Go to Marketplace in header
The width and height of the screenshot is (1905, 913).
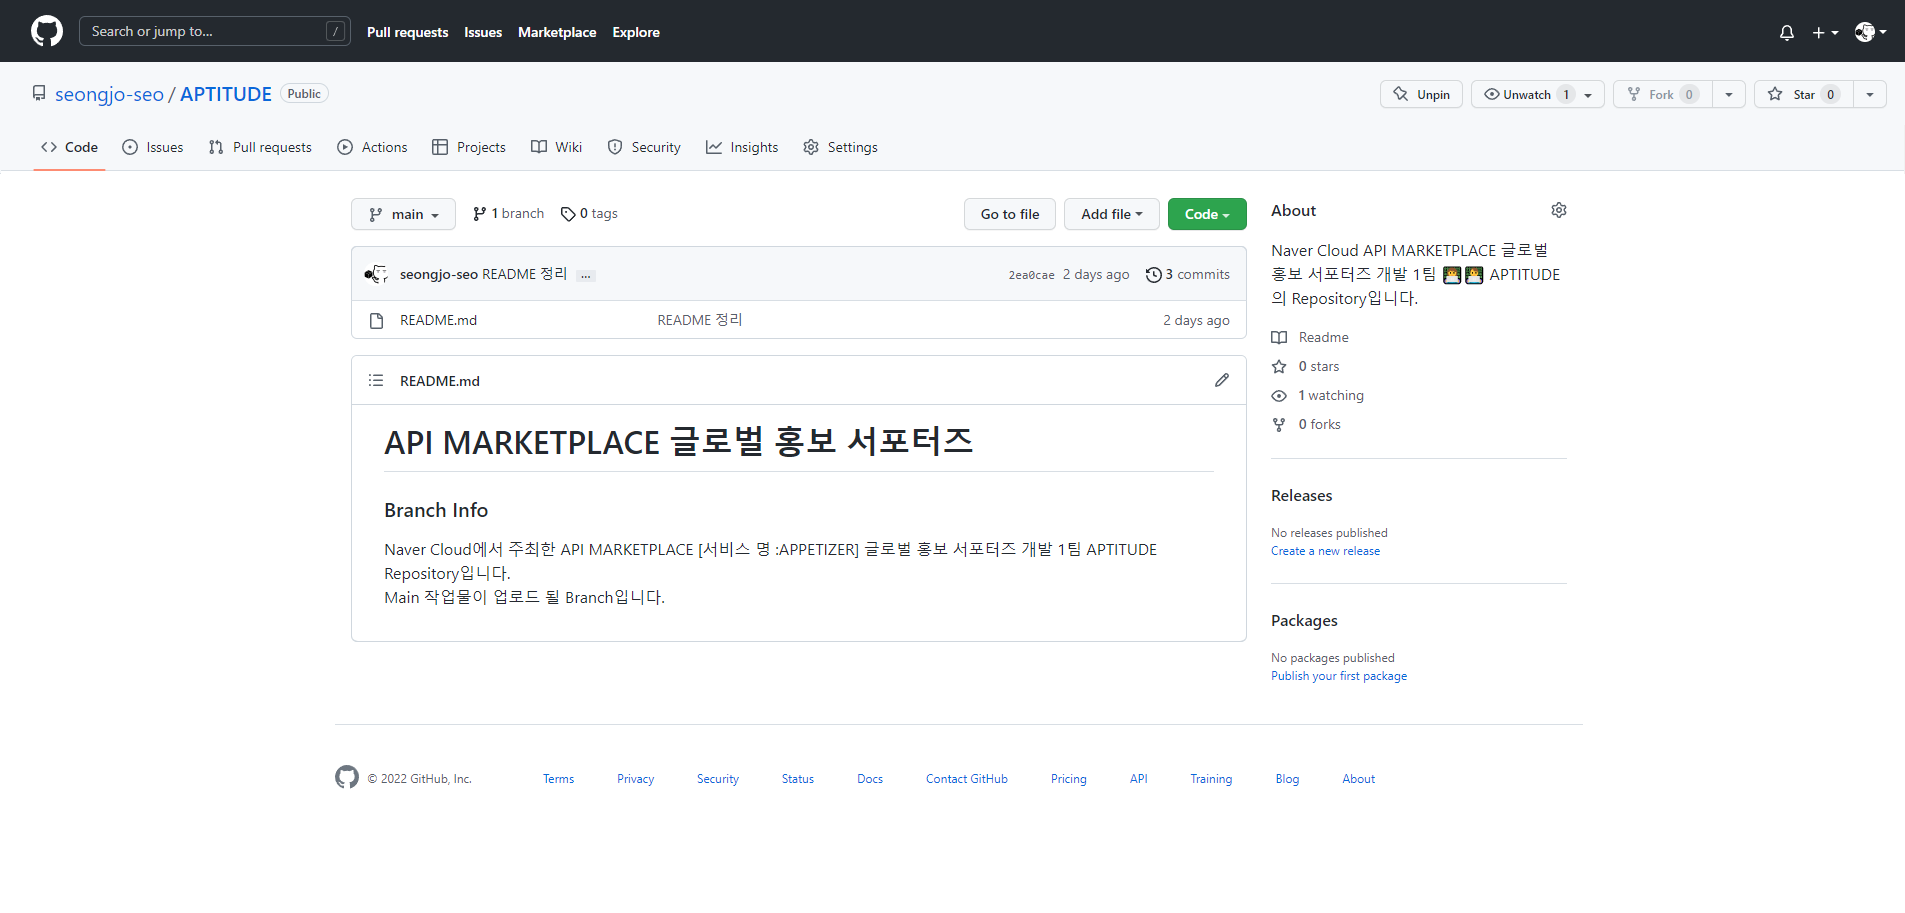click(x=557, y=32)
